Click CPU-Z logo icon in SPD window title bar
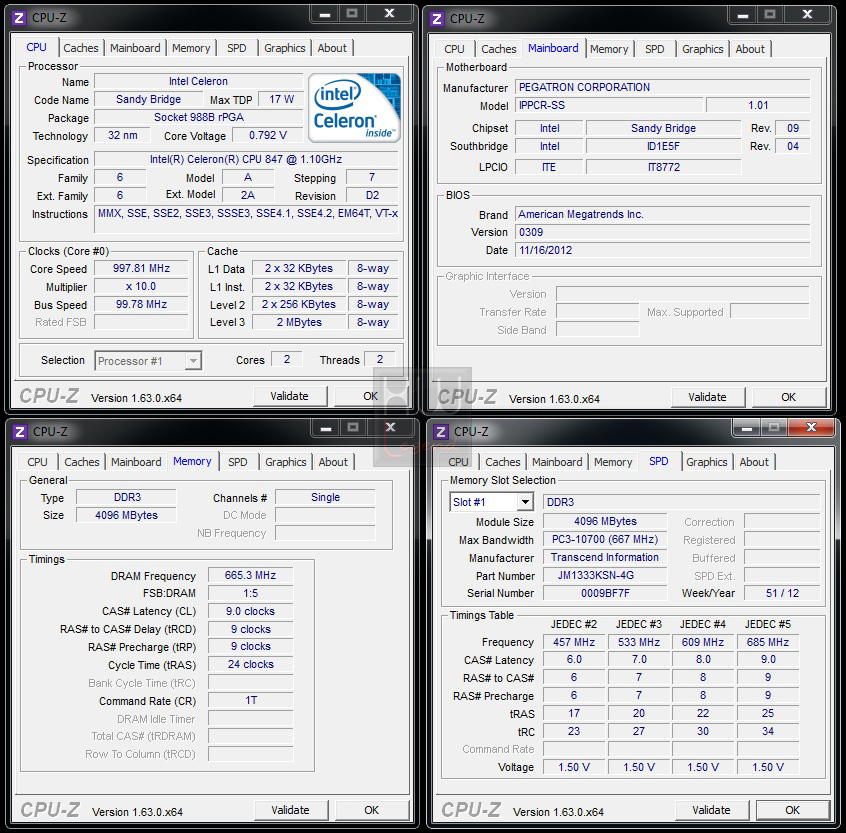The image size is (846, 833). [x=441, y=432]
